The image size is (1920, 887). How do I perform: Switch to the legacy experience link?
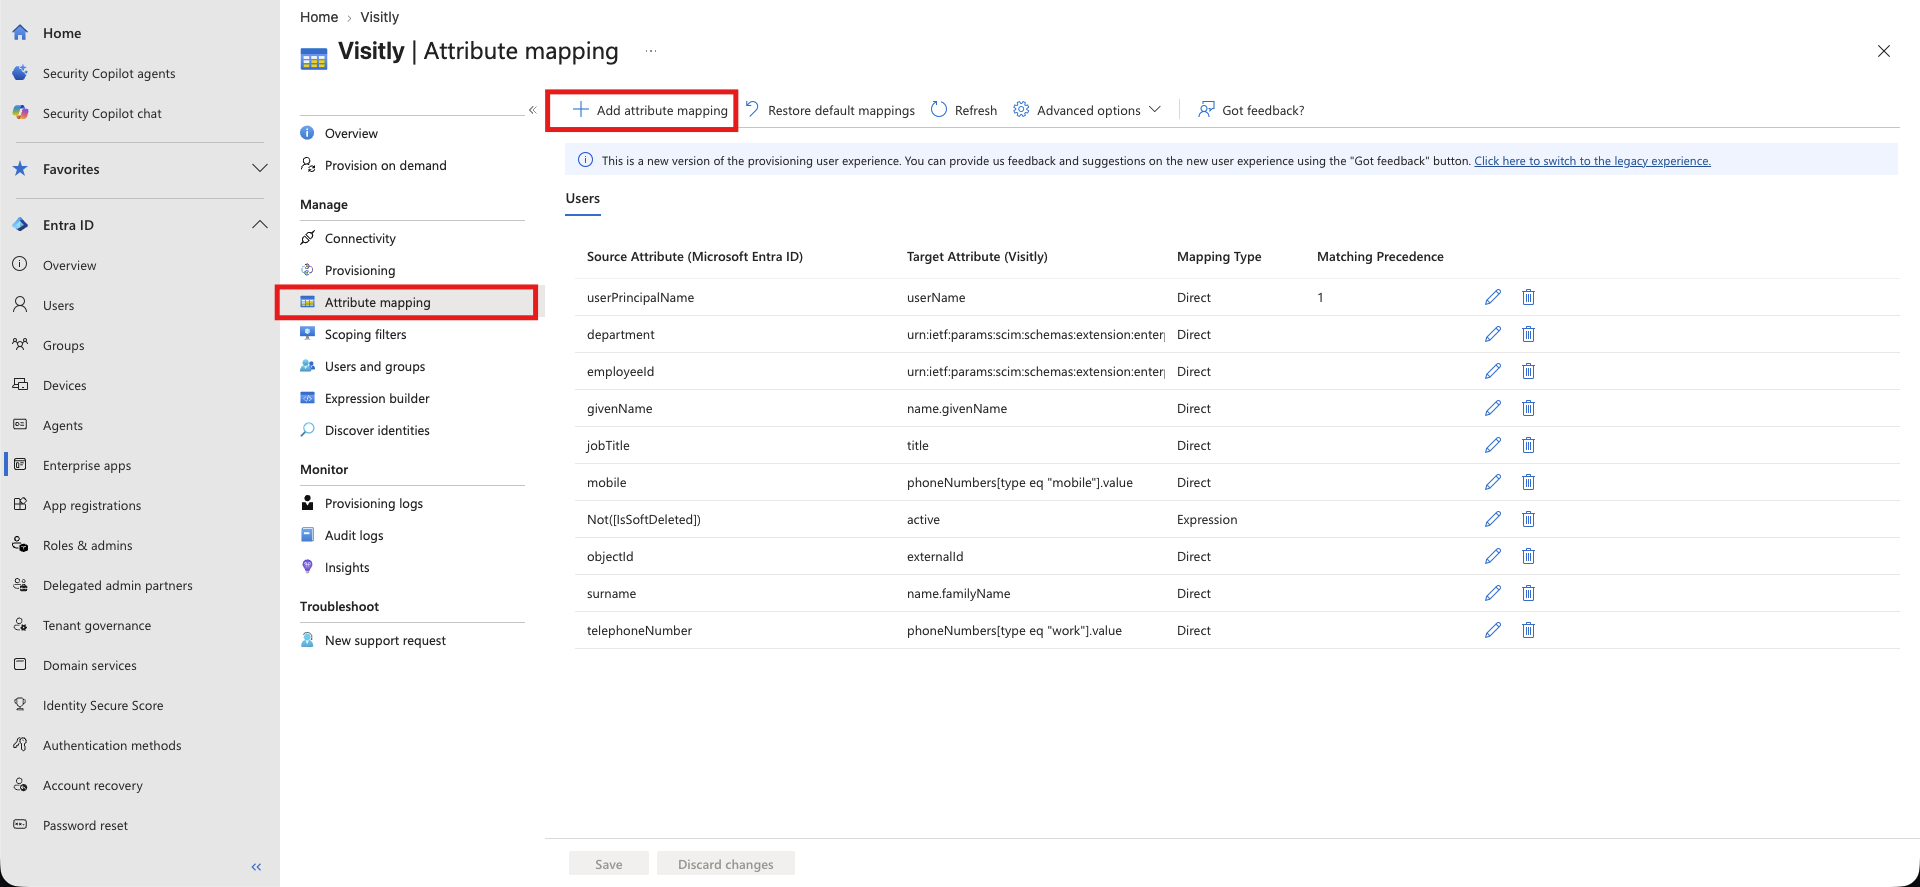[1592, 161]
